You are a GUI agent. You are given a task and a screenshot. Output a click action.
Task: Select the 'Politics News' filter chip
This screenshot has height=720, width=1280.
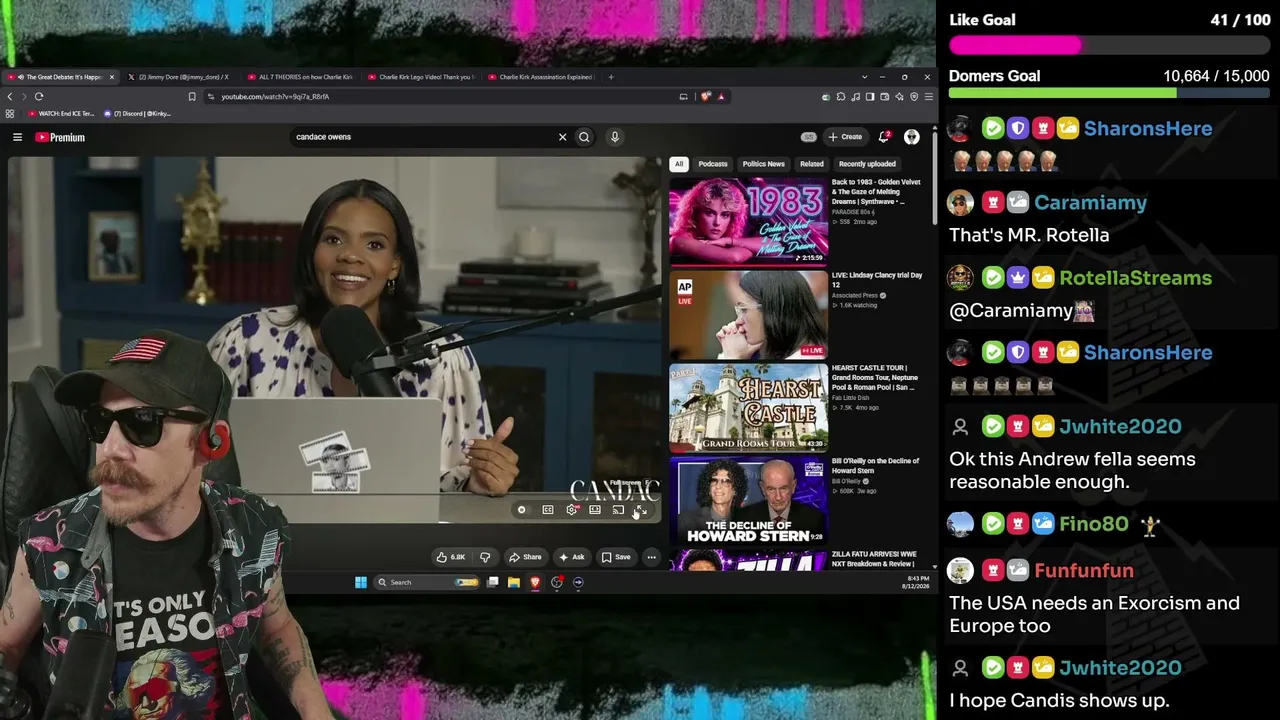point(763,164)
